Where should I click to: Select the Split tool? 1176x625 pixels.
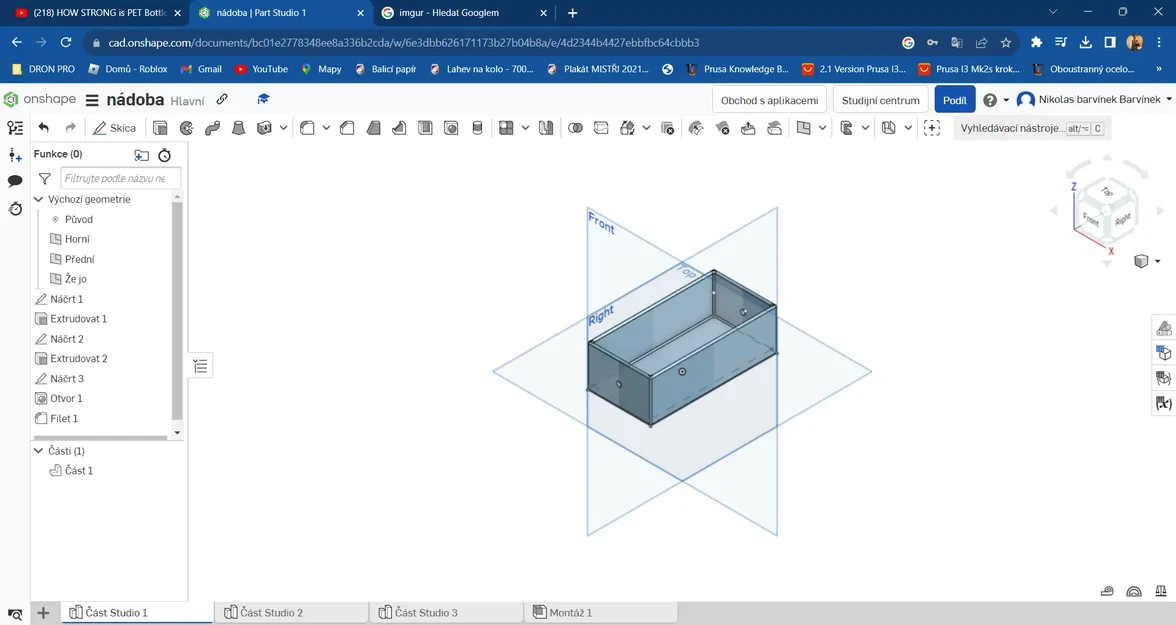(601, 128)
